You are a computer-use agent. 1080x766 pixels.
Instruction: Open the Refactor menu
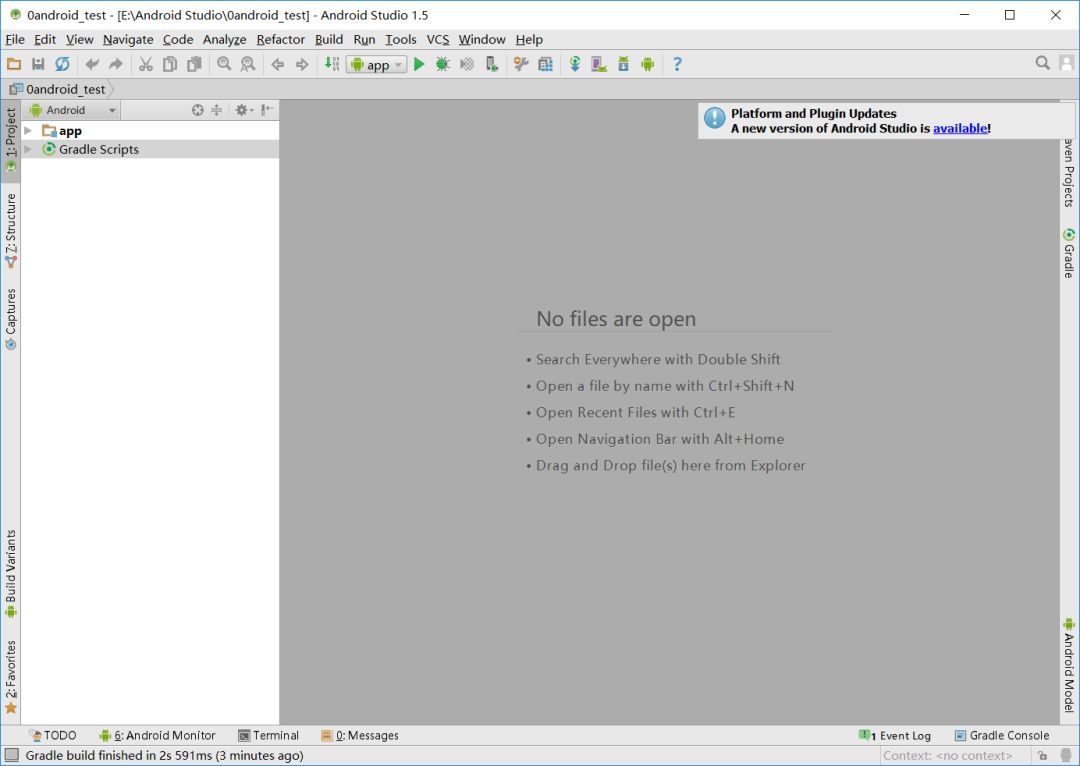click(x=280, y=39)
